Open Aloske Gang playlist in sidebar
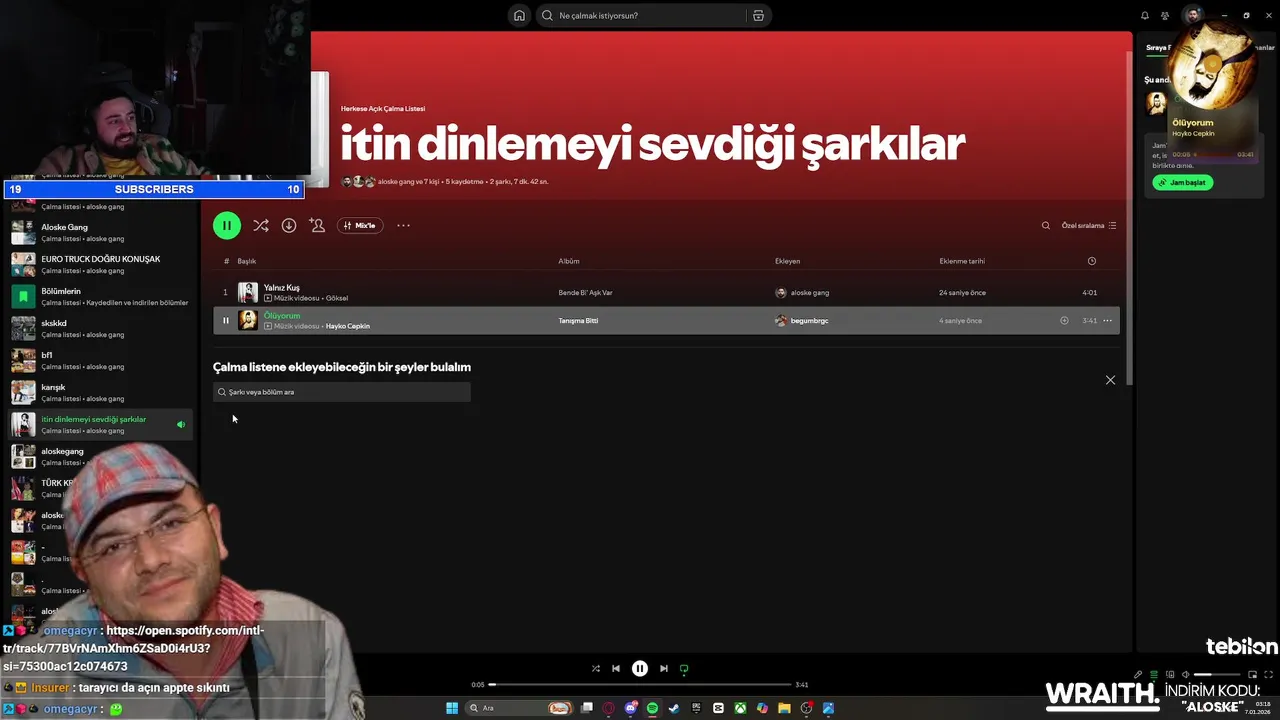Screen dimensions: 1280x720 [x=101, y=232]
